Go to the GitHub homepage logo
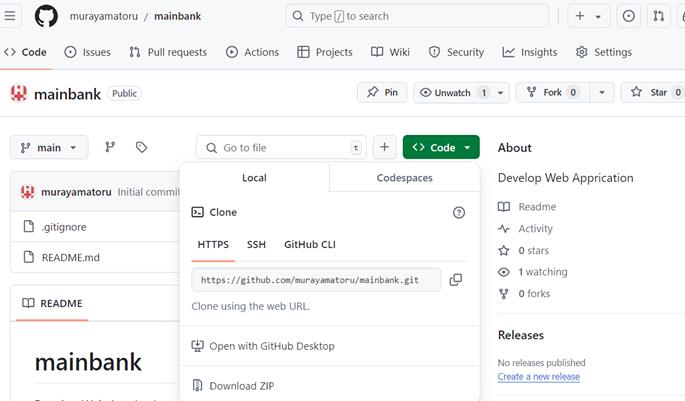 46,16
